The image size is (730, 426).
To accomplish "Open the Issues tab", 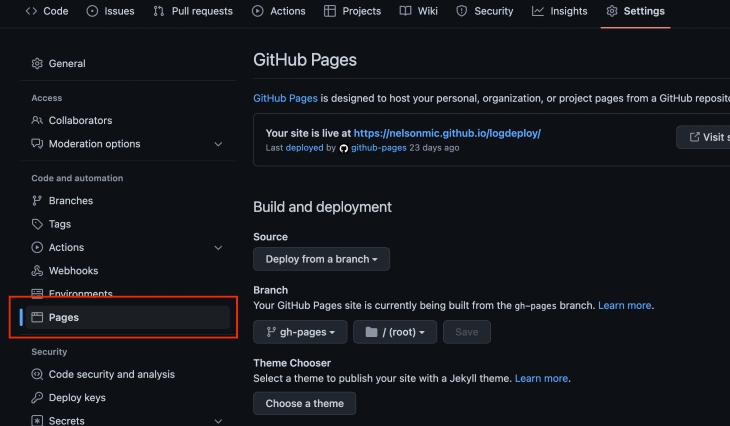I will click(111, 11).
